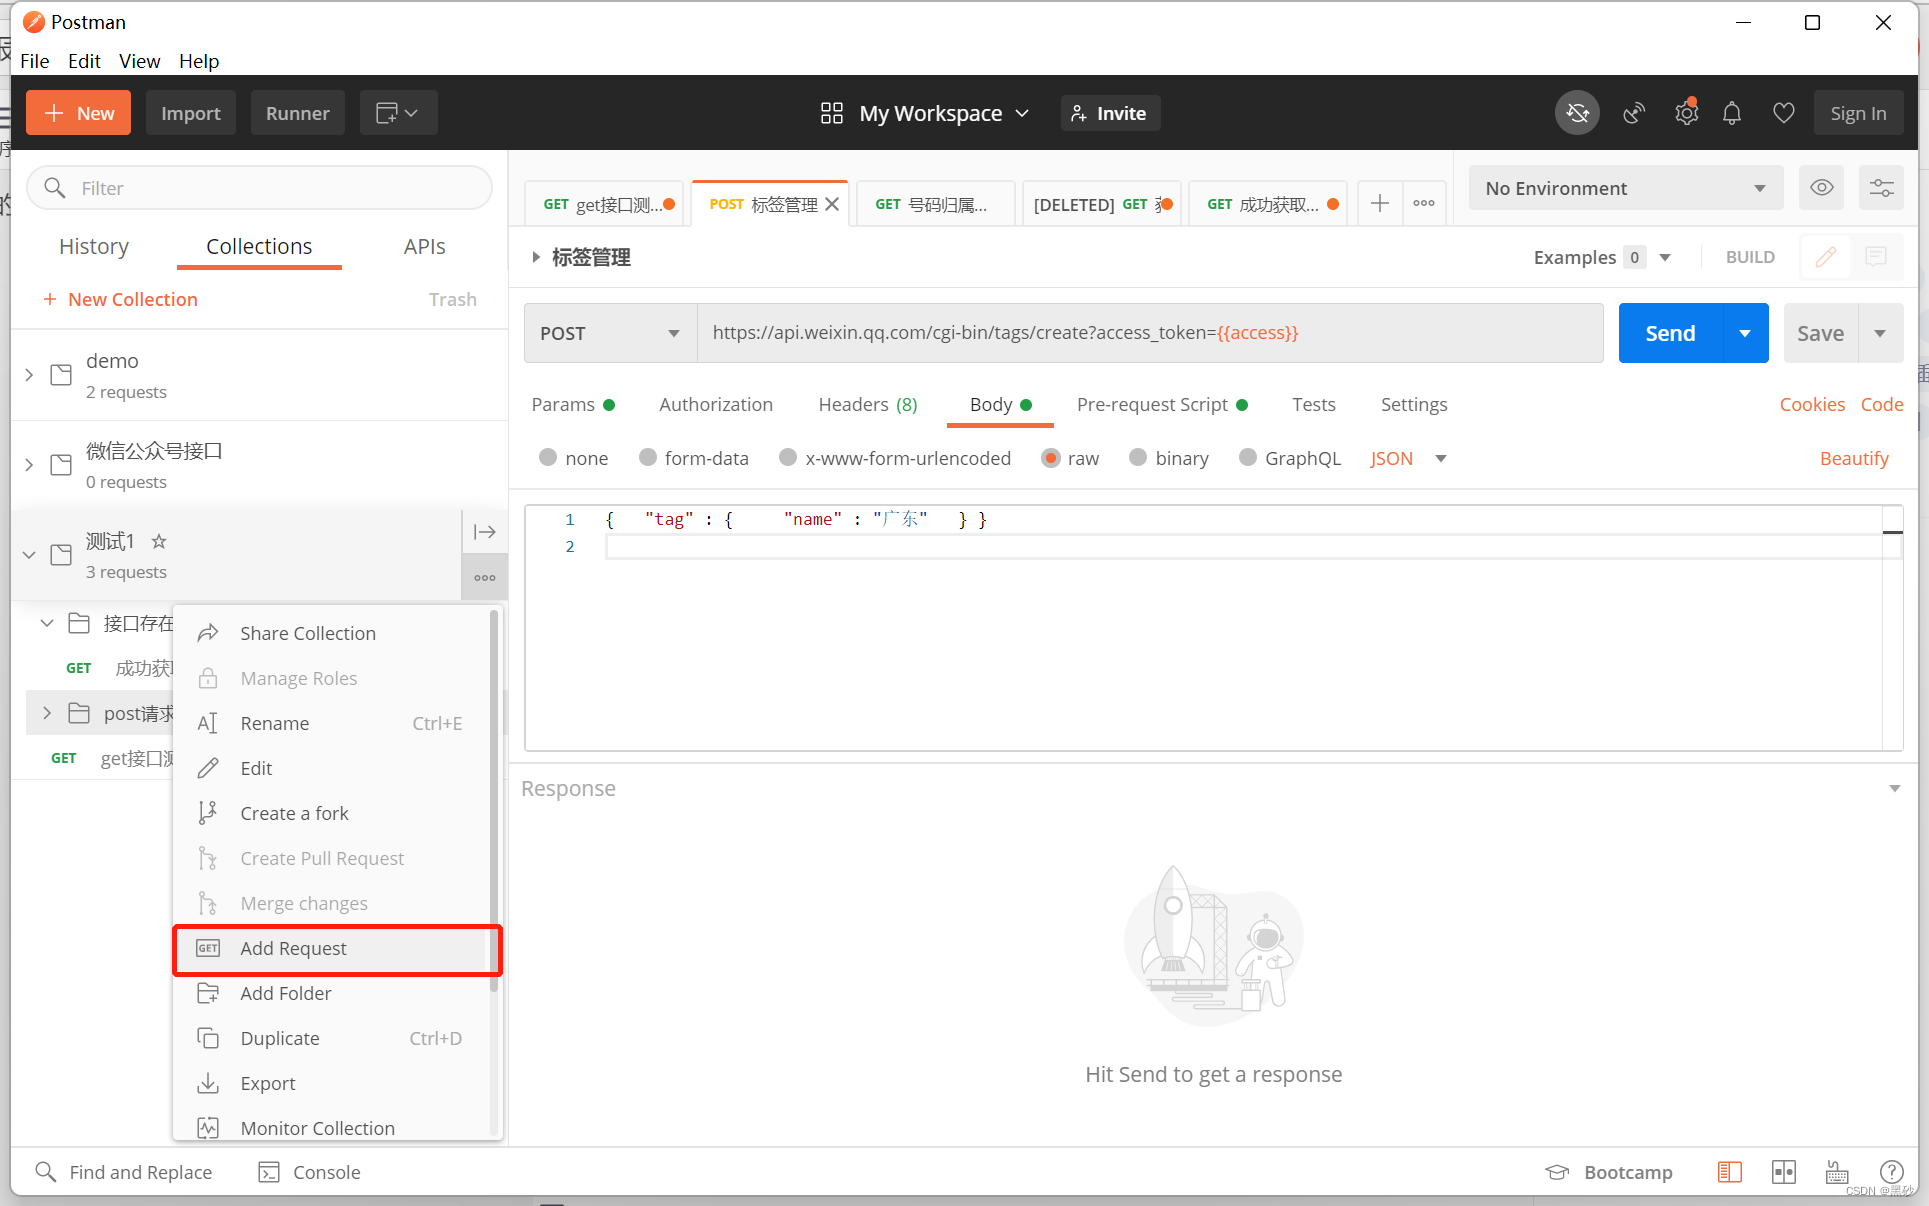Open the settings gear icon
This screenshot has height=1206, width=1929.
1686,113
